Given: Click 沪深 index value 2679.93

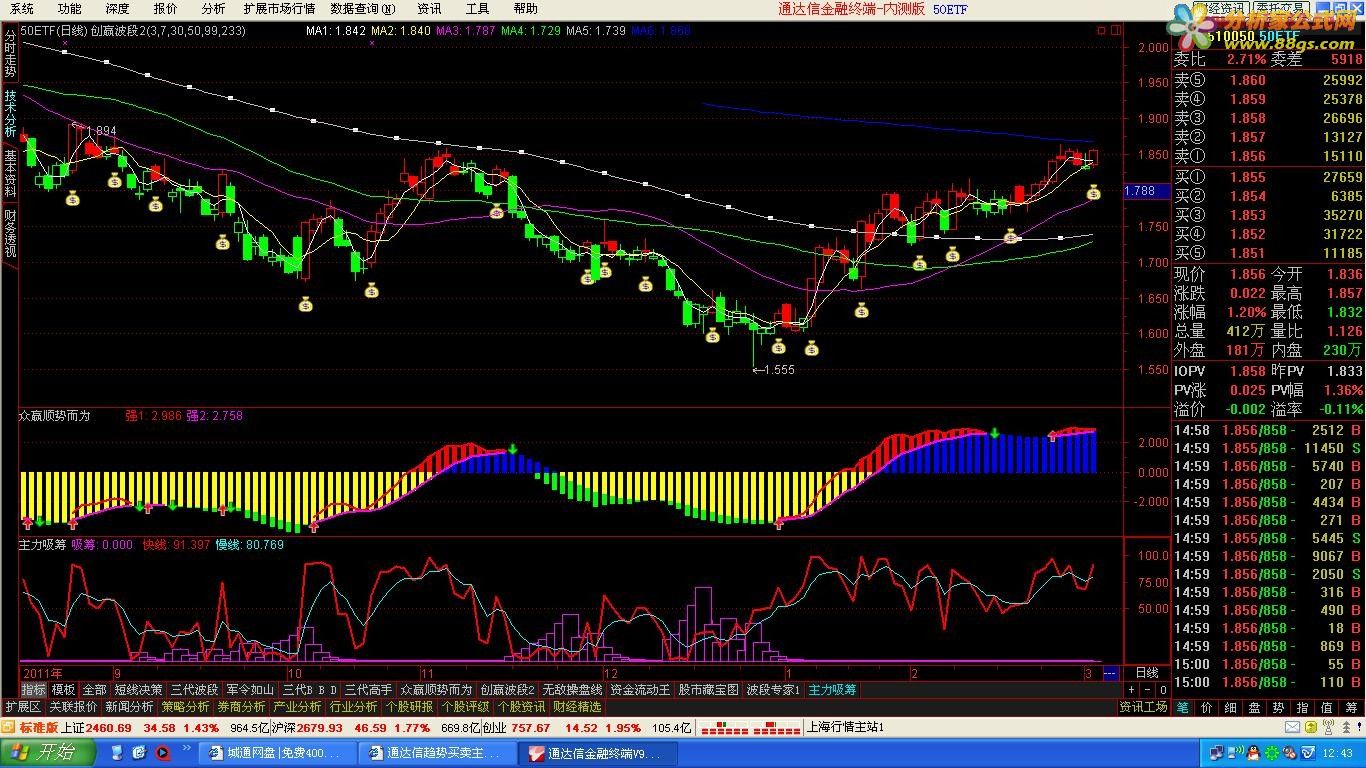Looking at the screenshot, I should tap(320, 727).
